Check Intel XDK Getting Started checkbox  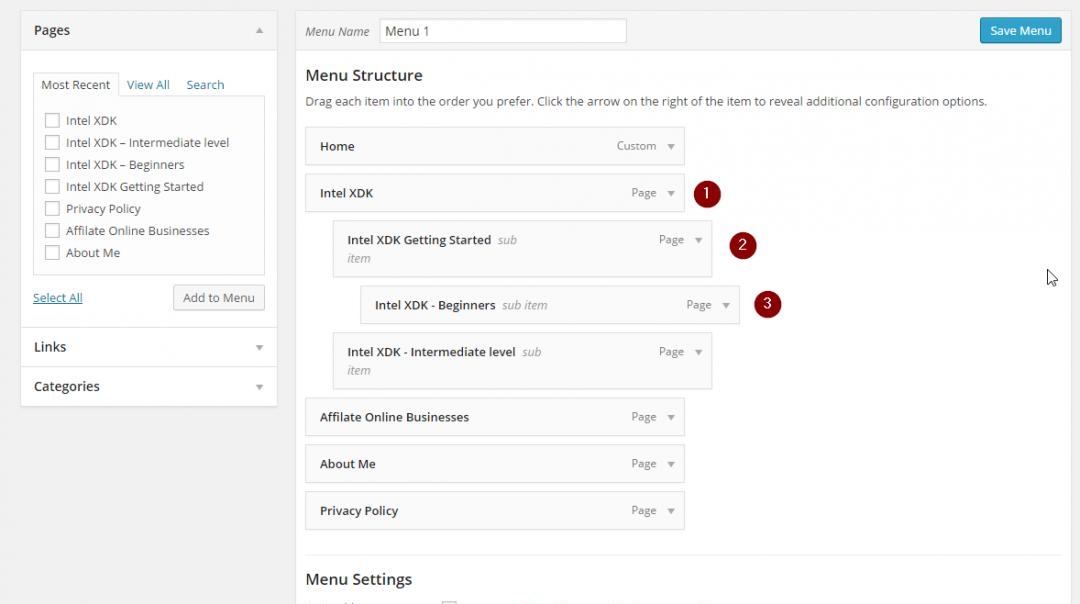[52, 187]
